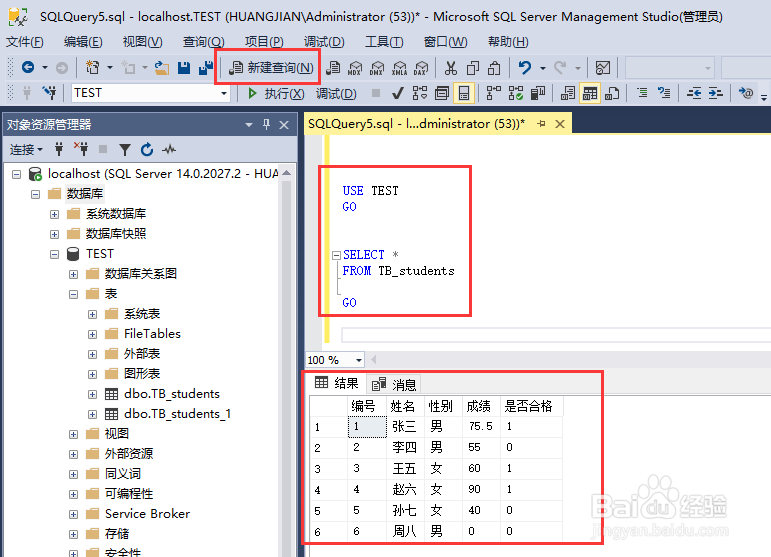Click the Object Explorer filter icon
Screen dimensions: 771x557
point(125,149)
